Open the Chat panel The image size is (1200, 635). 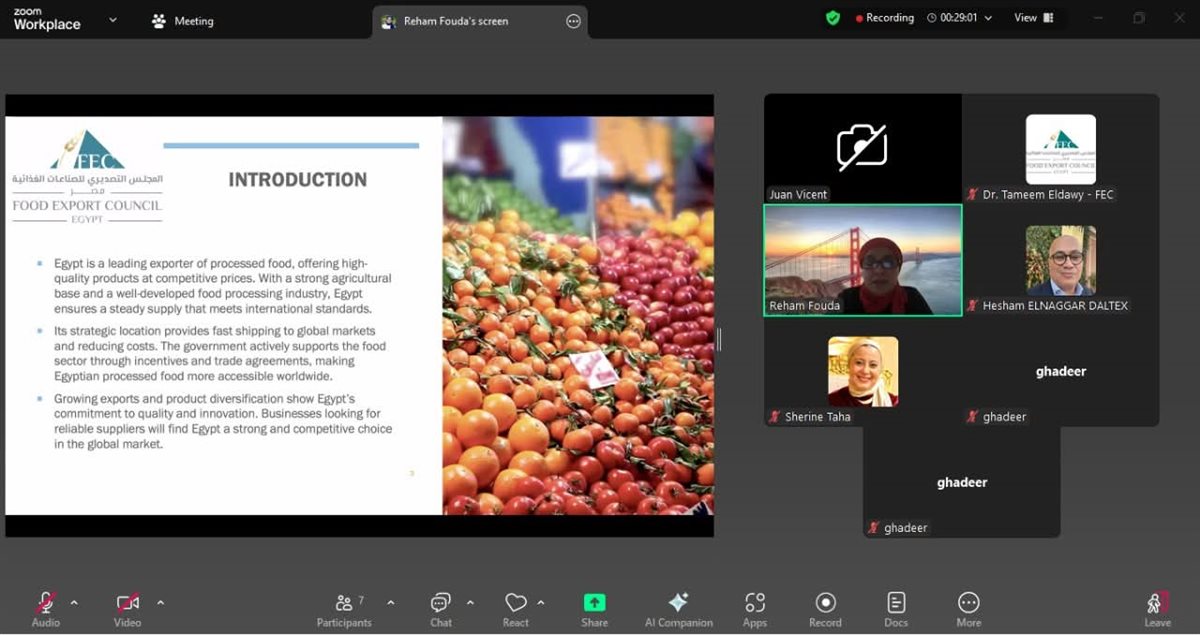441,608
